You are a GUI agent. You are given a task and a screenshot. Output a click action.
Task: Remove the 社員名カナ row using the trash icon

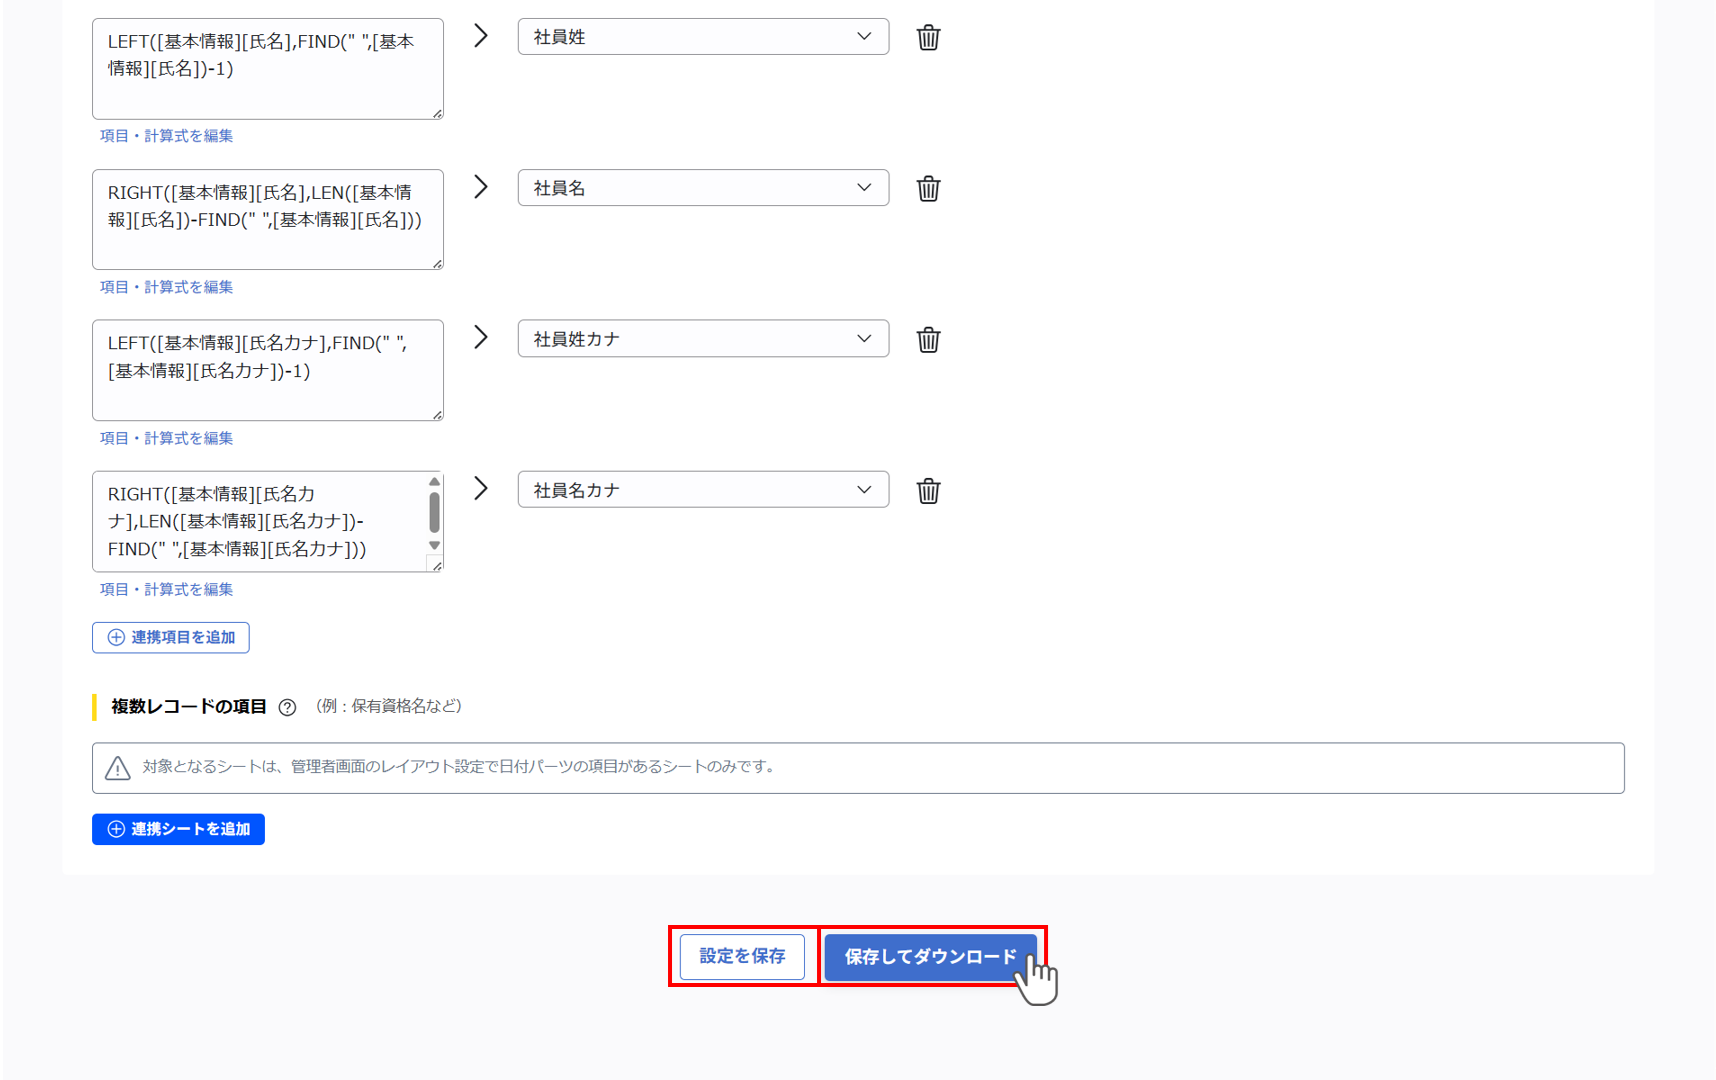tap(928, 490)
